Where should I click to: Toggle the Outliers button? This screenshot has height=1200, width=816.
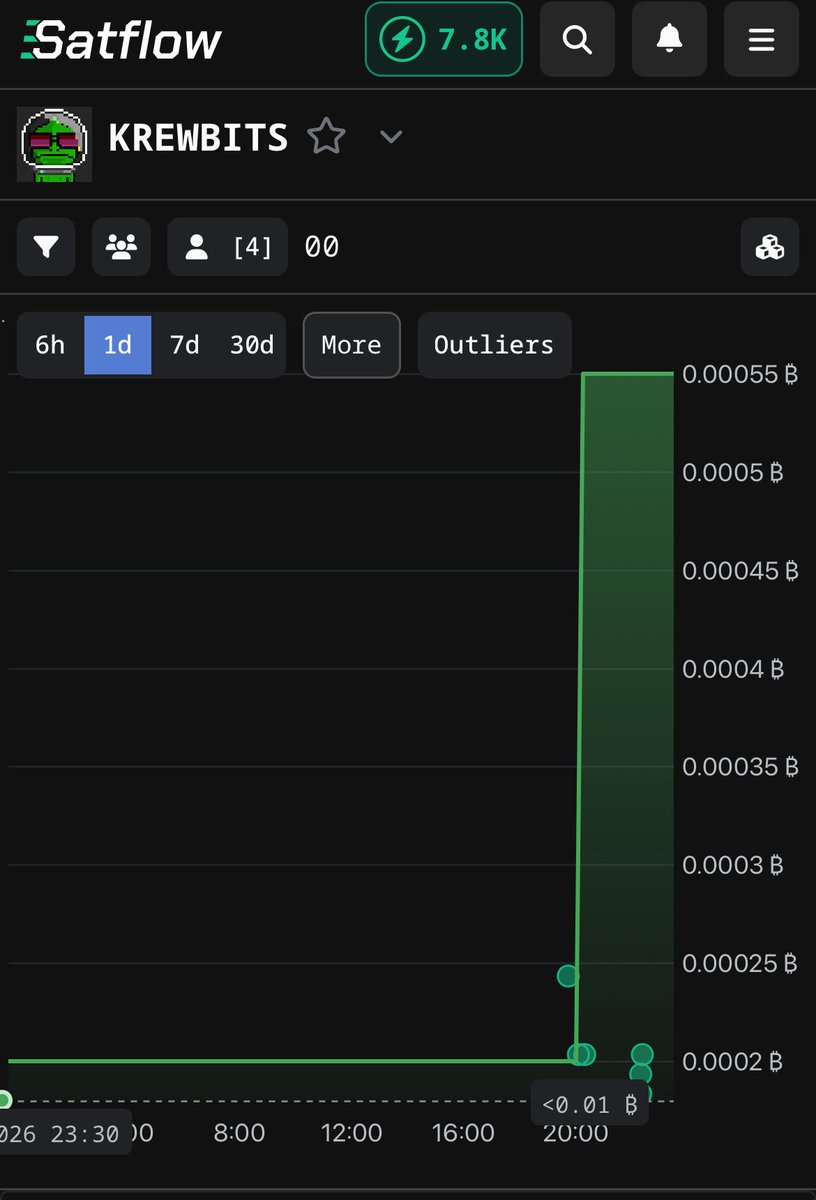[494, 345]
